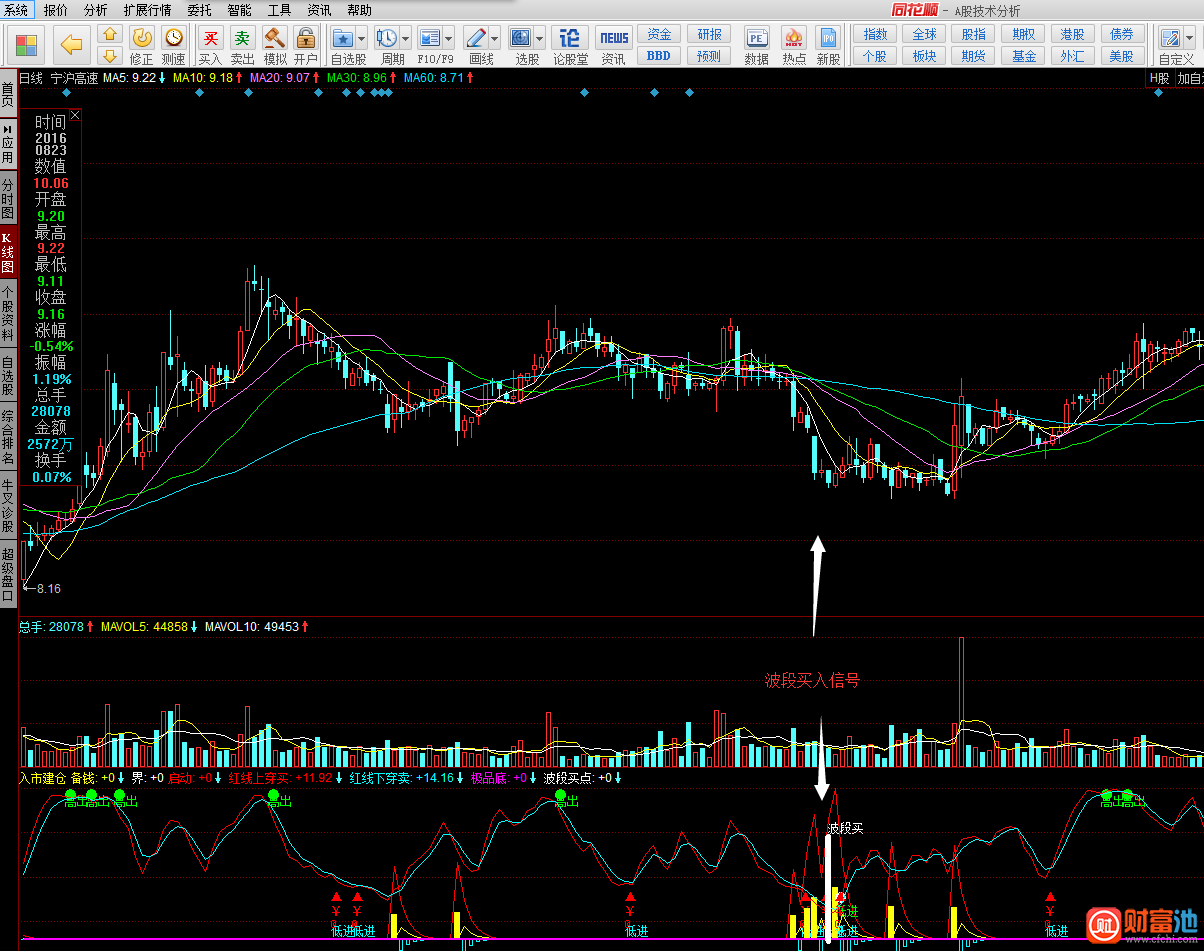Open the 报价 menu
The height and width of the screenshot is (951, 1204).
tap(56, 10)
